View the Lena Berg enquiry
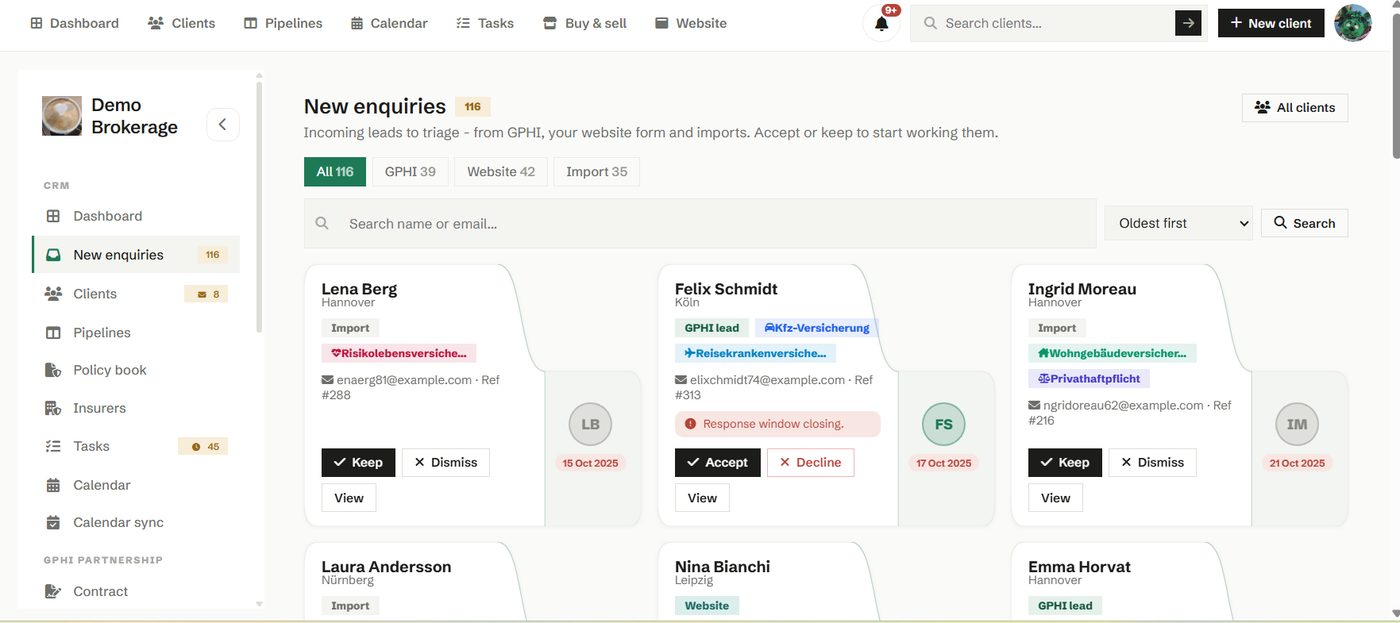This screenshot has width=1400, height=623. 349,498
